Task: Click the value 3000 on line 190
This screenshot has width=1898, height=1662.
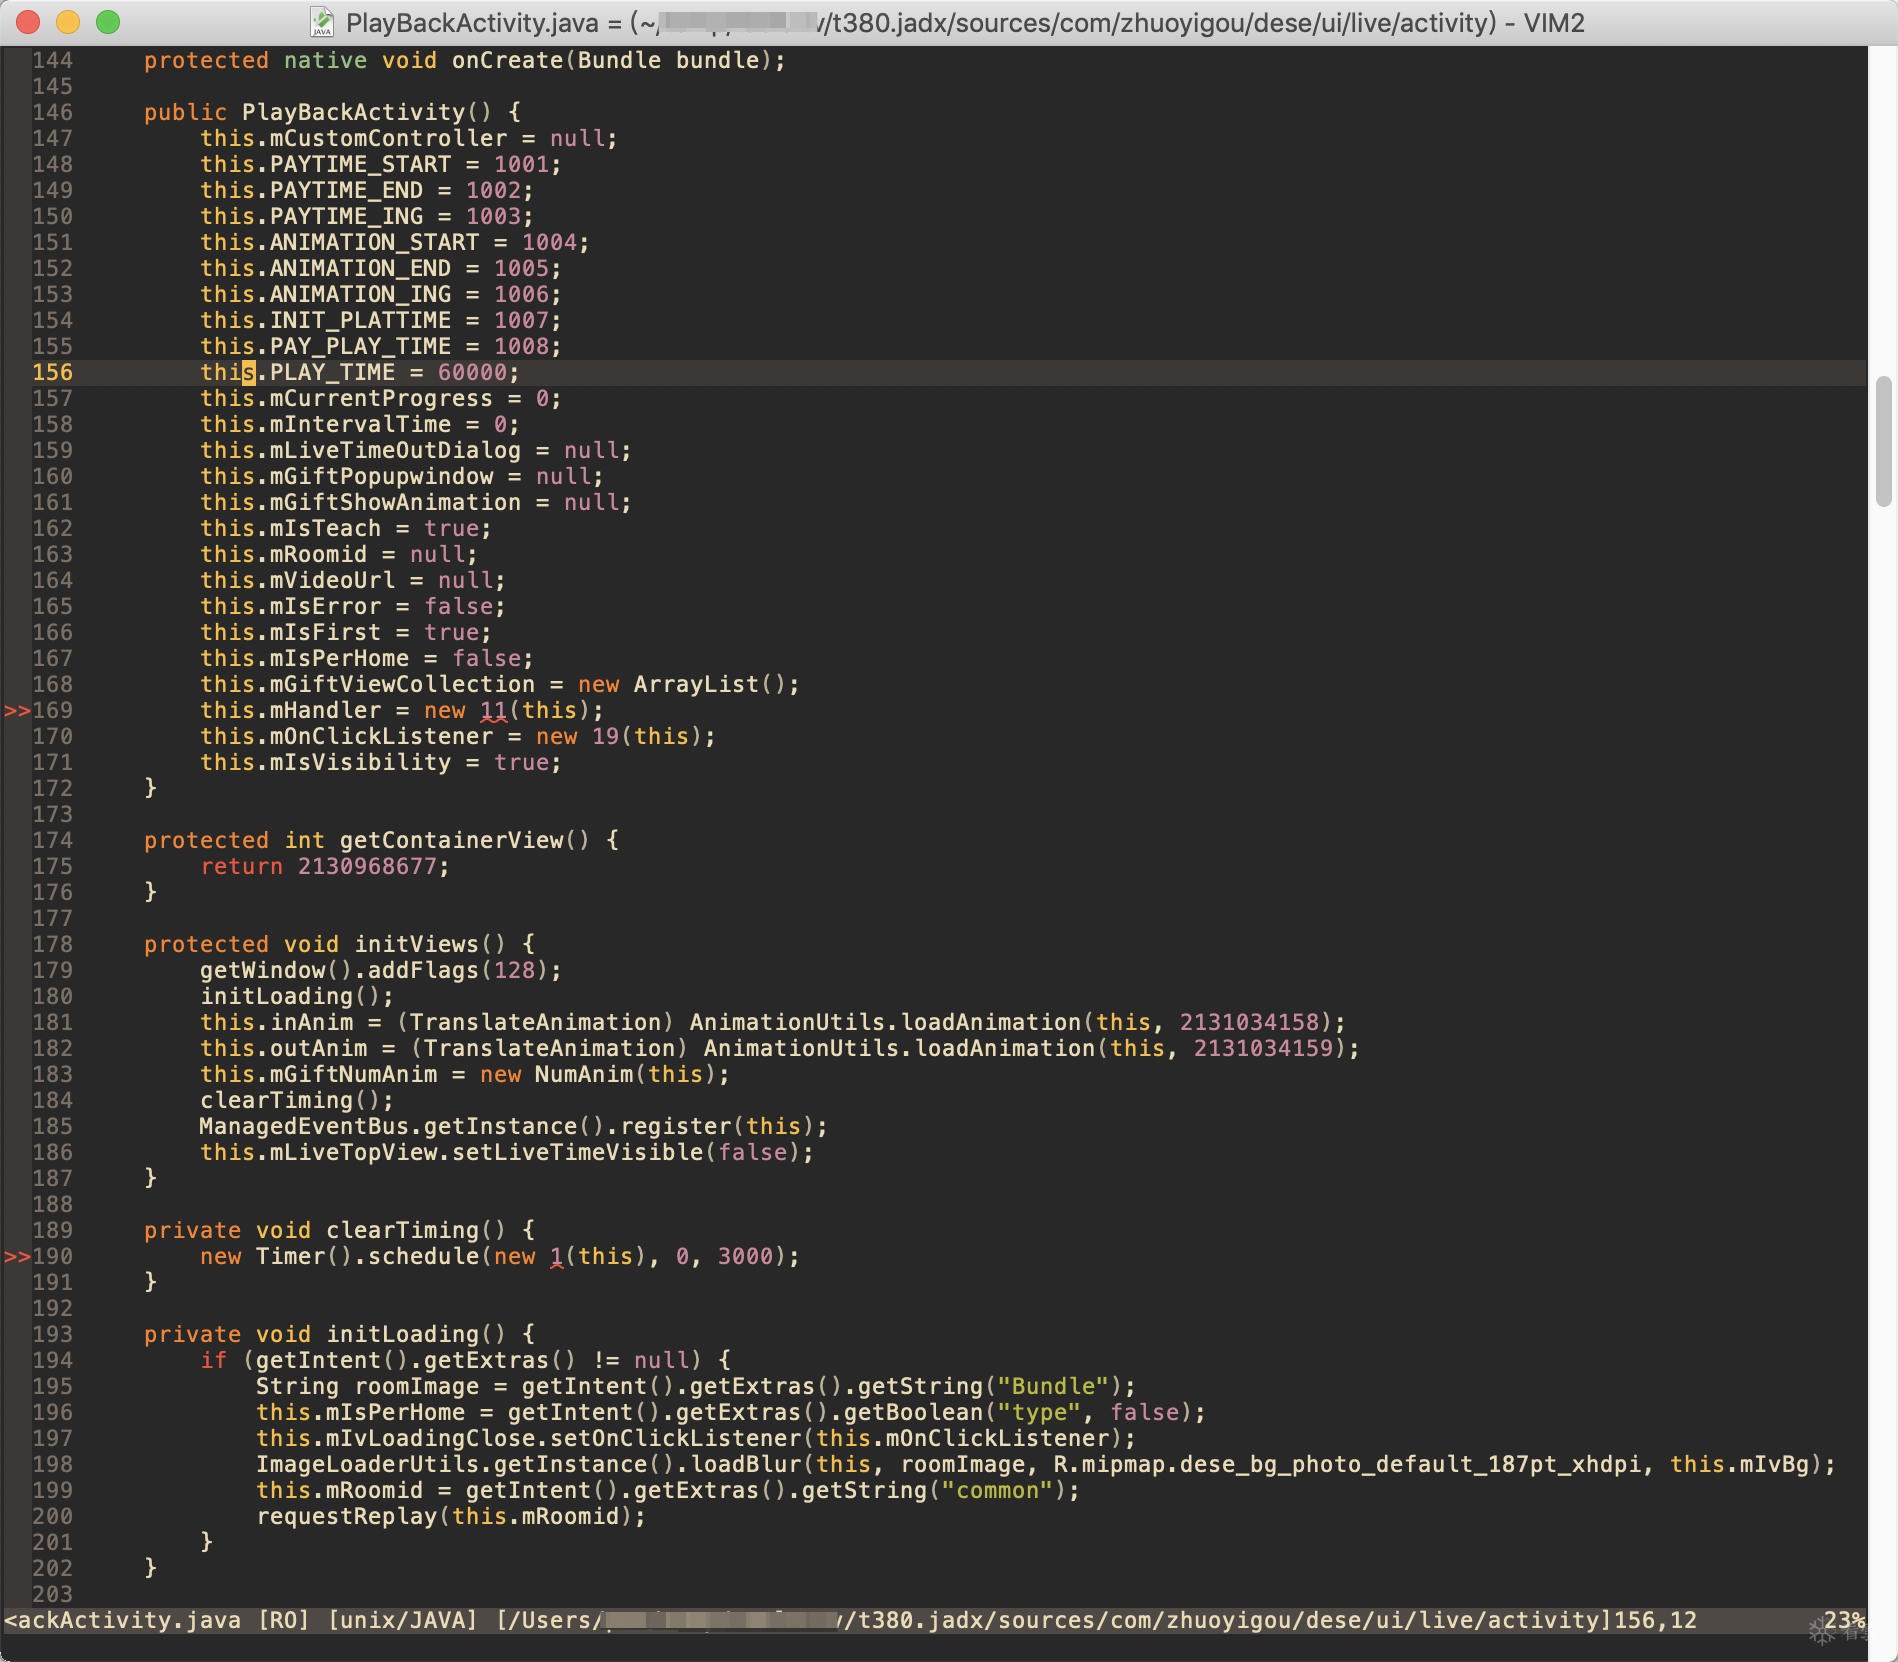Action: tap(745, 1257)
